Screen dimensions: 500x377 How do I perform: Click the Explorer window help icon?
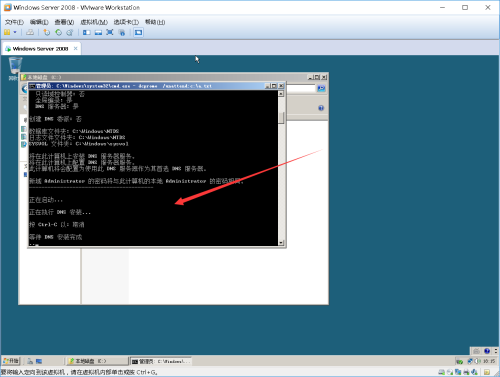coord(321,108)
